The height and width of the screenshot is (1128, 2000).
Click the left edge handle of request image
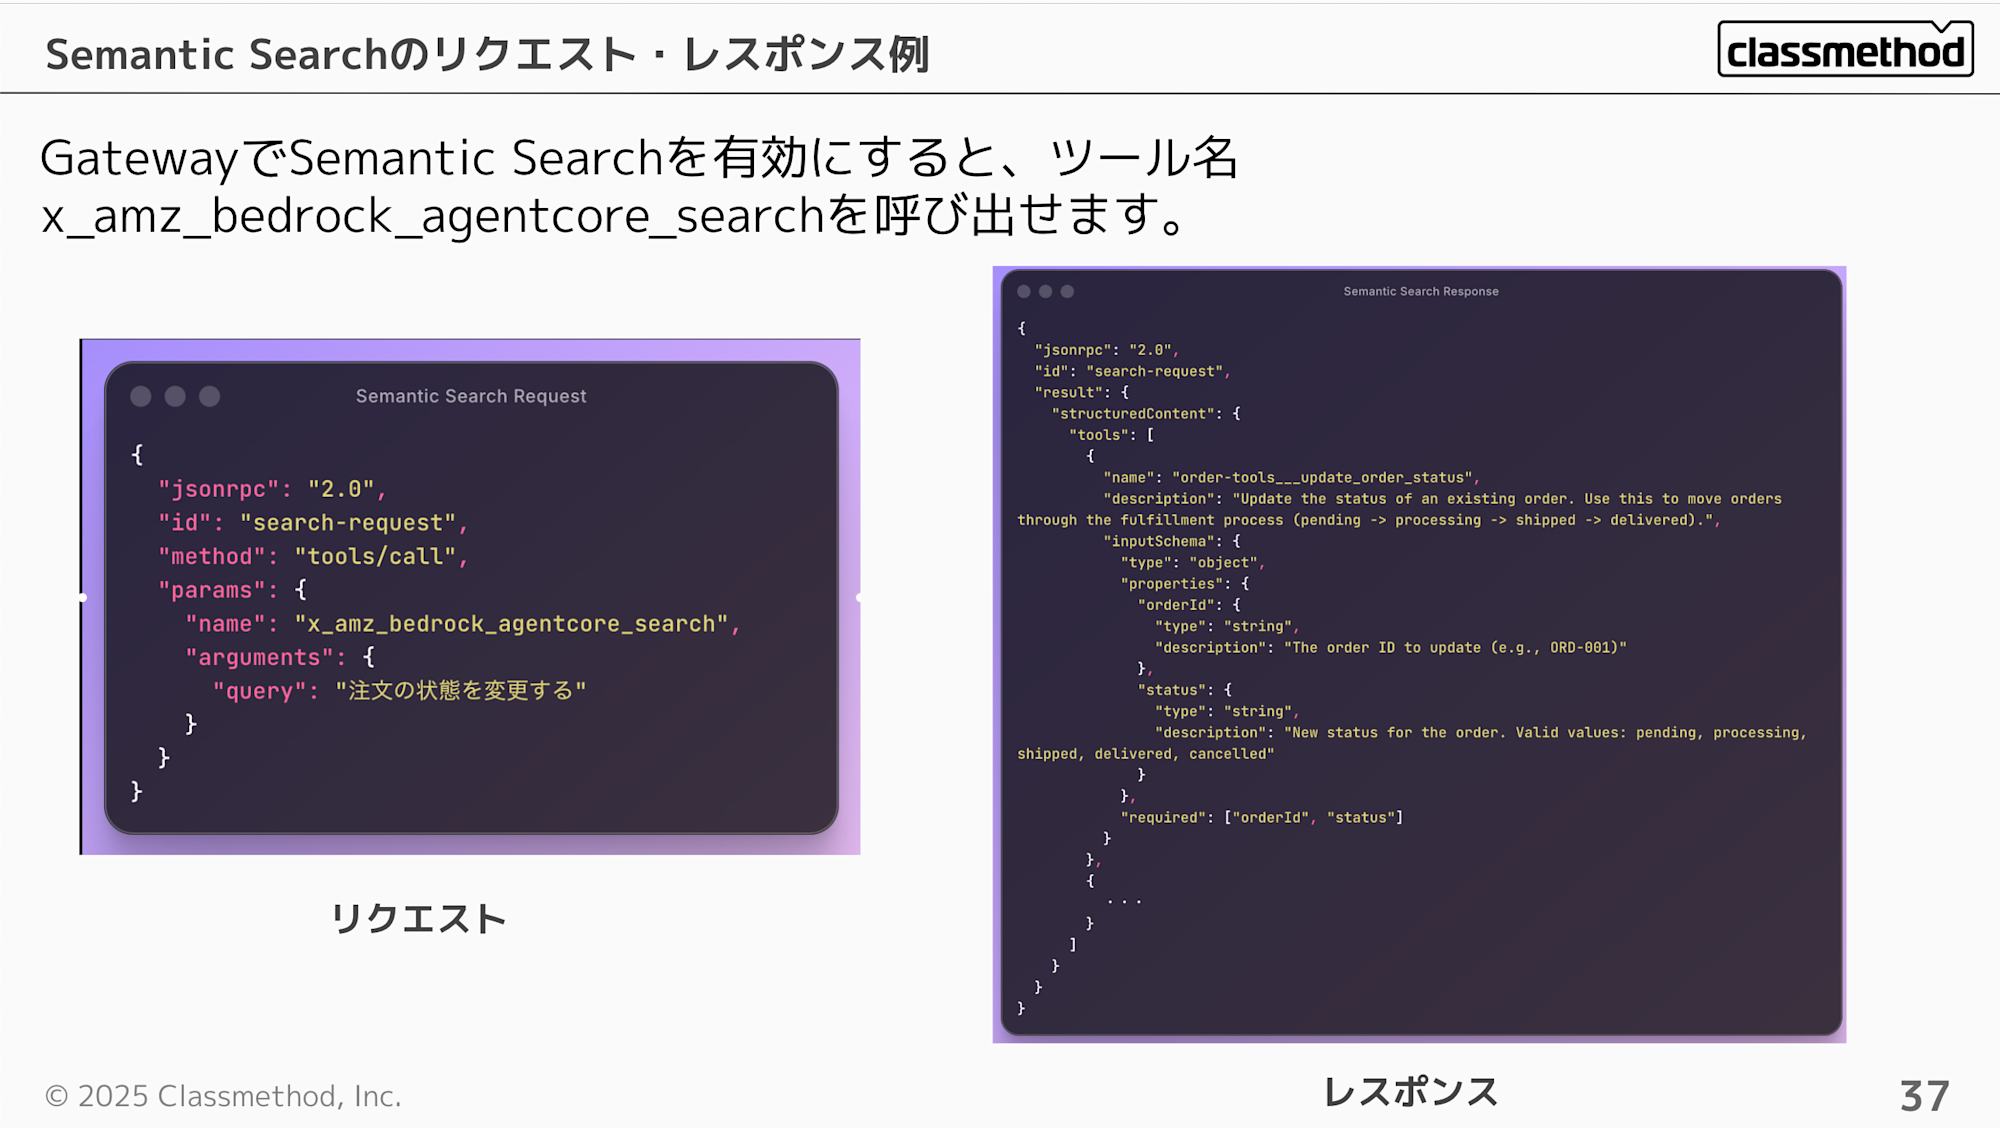pos(82,597)
